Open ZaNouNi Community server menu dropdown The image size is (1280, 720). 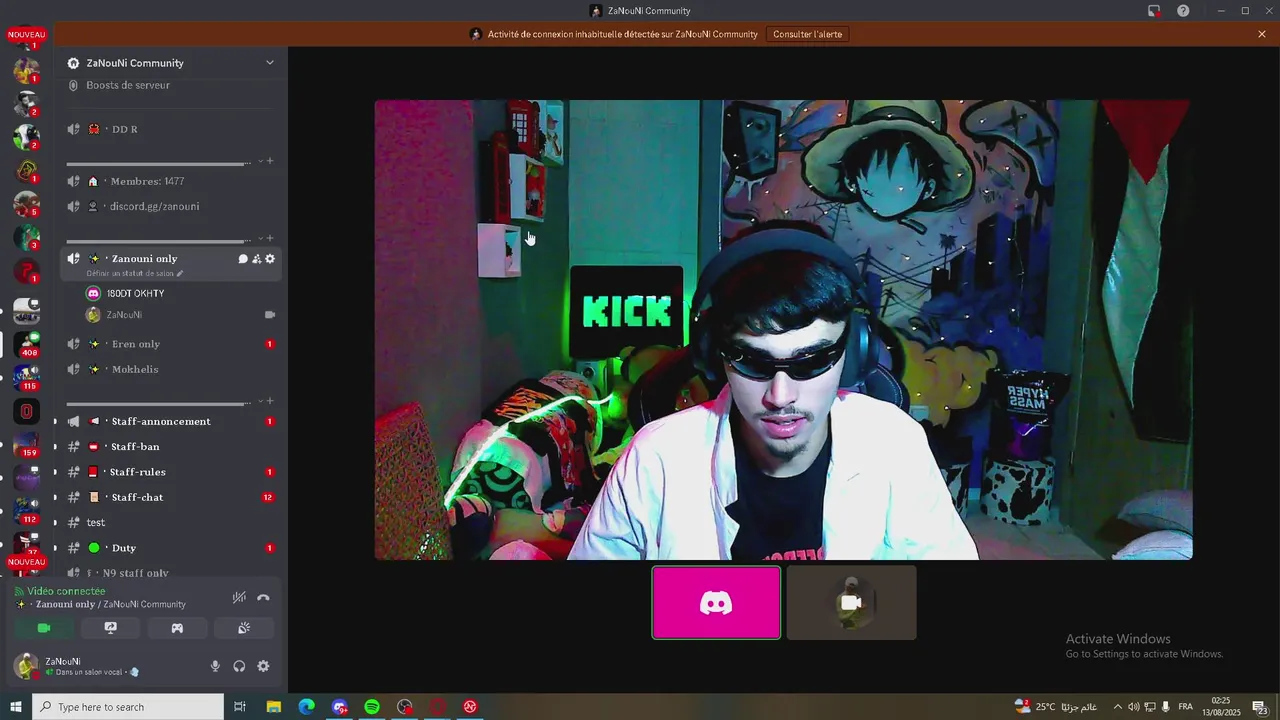[x=269, y=63]
